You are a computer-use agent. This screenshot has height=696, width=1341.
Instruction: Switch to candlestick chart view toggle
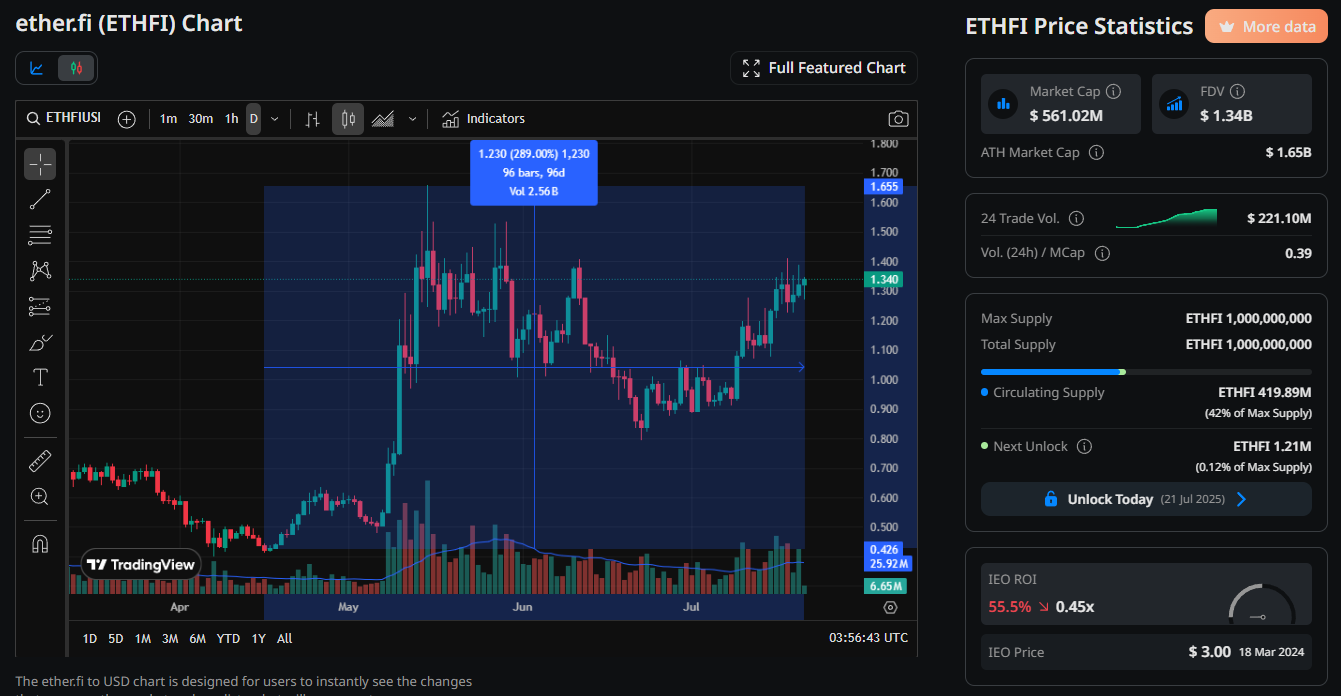pyautogui.click(x=76, y=68)
